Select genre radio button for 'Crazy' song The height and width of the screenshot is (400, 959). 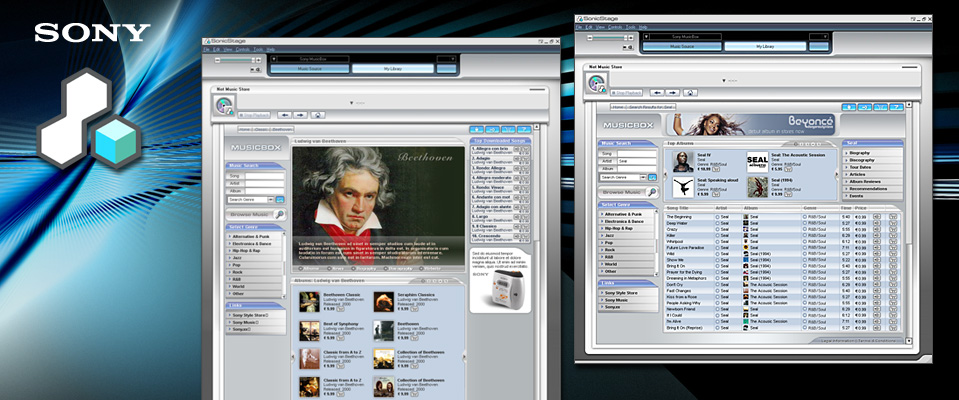(x=805, y=229)
